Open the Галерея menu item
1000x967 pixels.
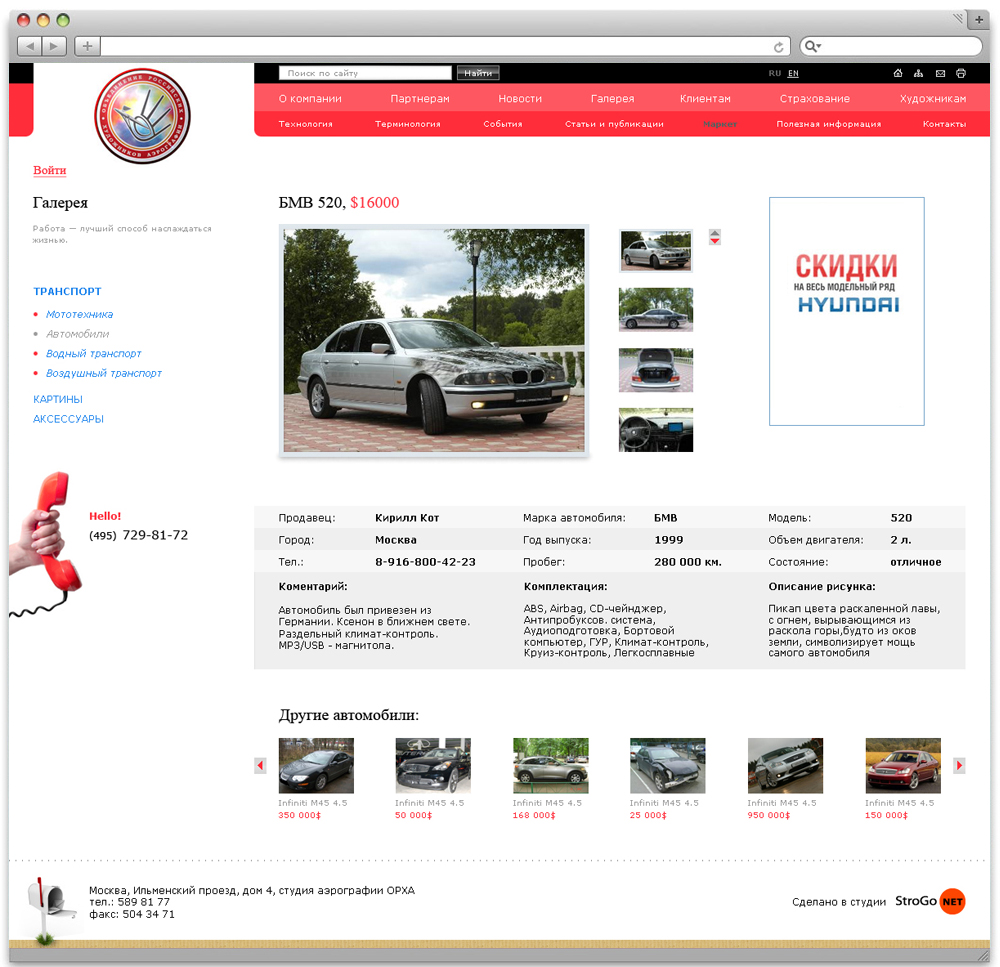tap(612, 99)
